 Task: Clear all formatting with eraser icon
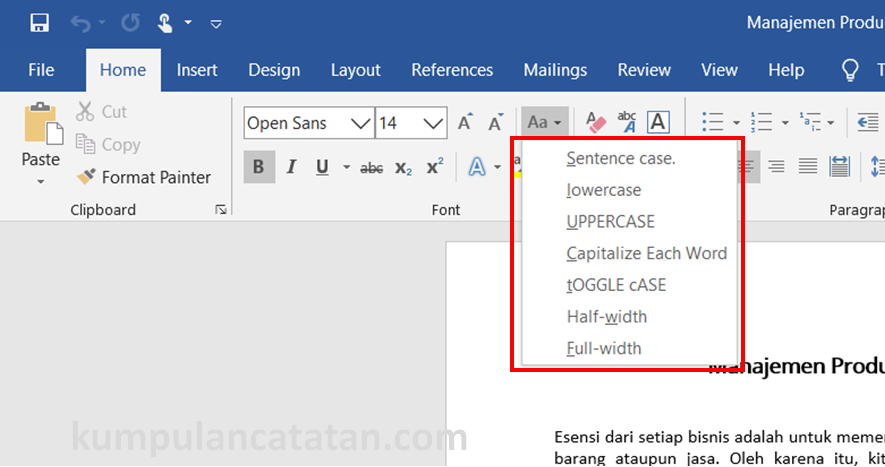tap(596, 122)
